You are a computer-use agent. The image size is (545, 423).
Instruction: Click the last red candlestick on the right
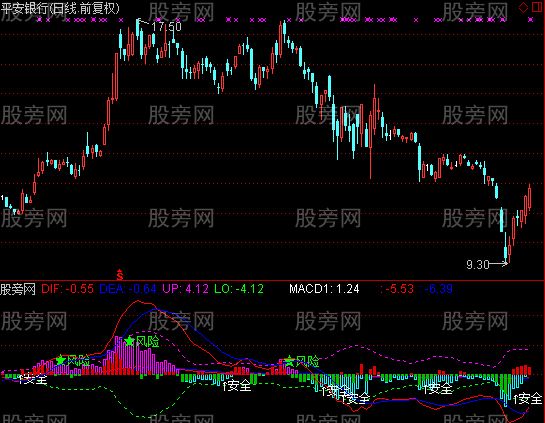tap(530, 198)
